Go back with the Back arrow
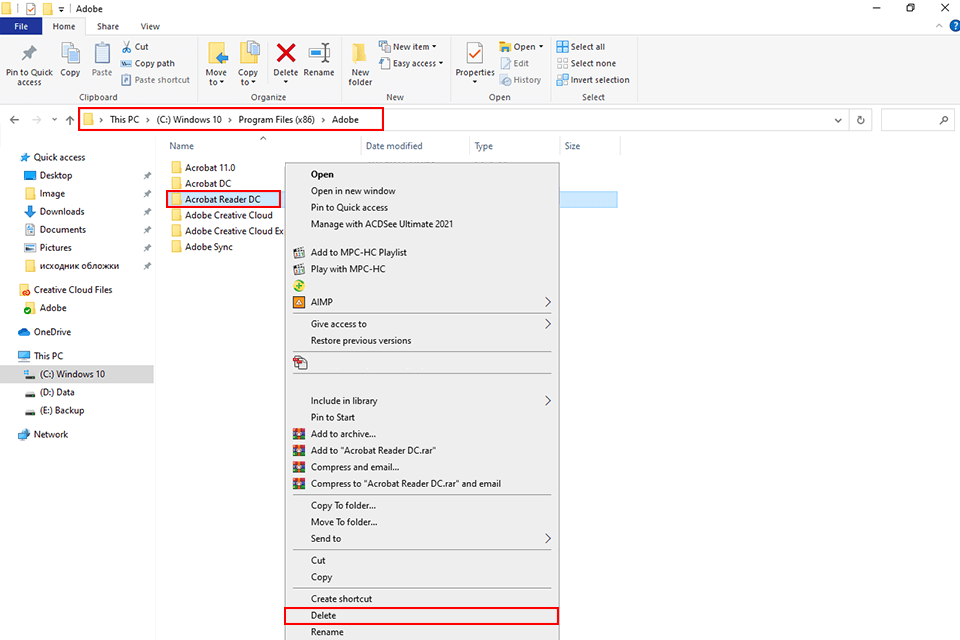 tap(15, 120)
